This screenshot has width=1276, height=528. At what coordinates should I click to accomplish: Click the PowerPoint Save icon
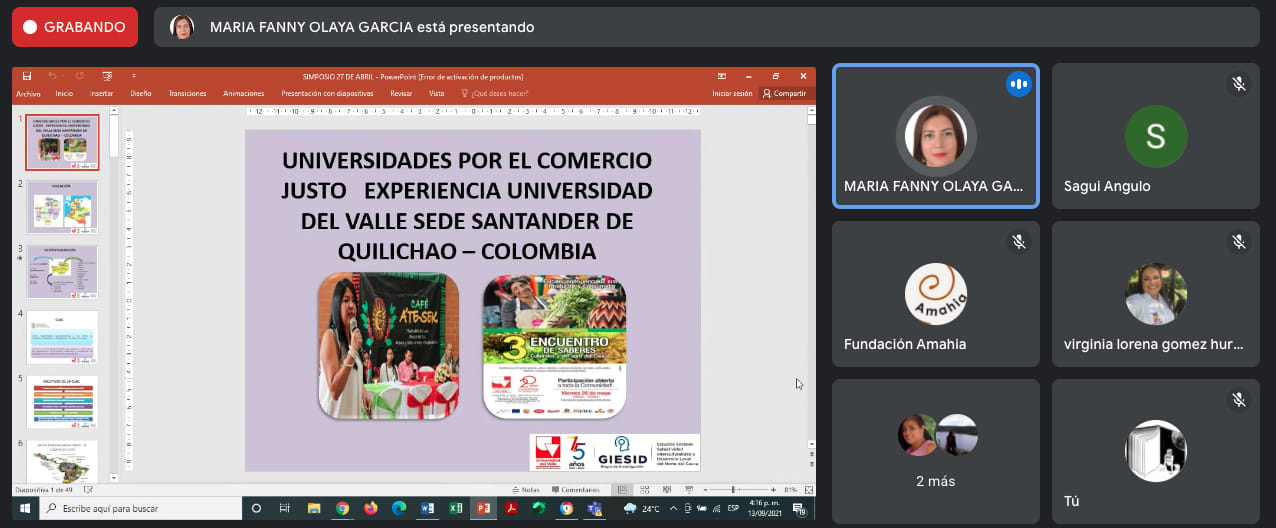pos(27,76)
